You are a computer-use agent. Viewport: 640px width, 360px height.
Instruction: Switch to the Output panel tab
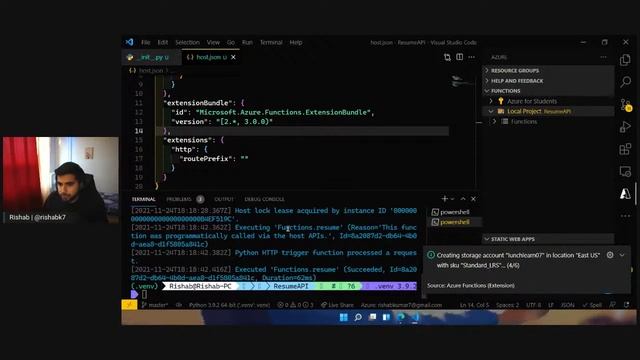tap(224, 199)
